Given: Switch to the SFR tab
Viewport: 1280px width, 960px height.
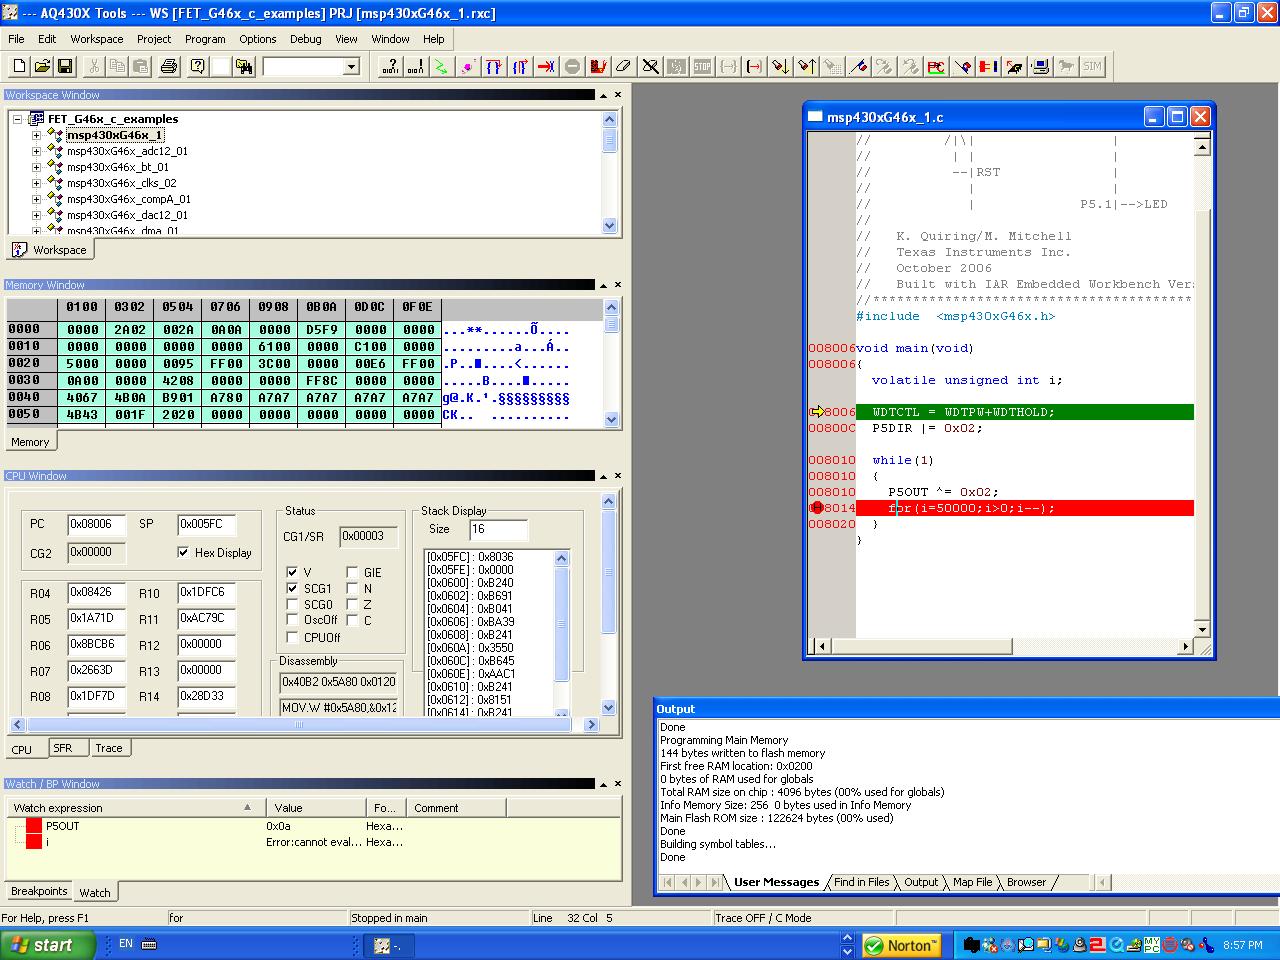Looking at the screenshot, I should (x=62, y=748).
